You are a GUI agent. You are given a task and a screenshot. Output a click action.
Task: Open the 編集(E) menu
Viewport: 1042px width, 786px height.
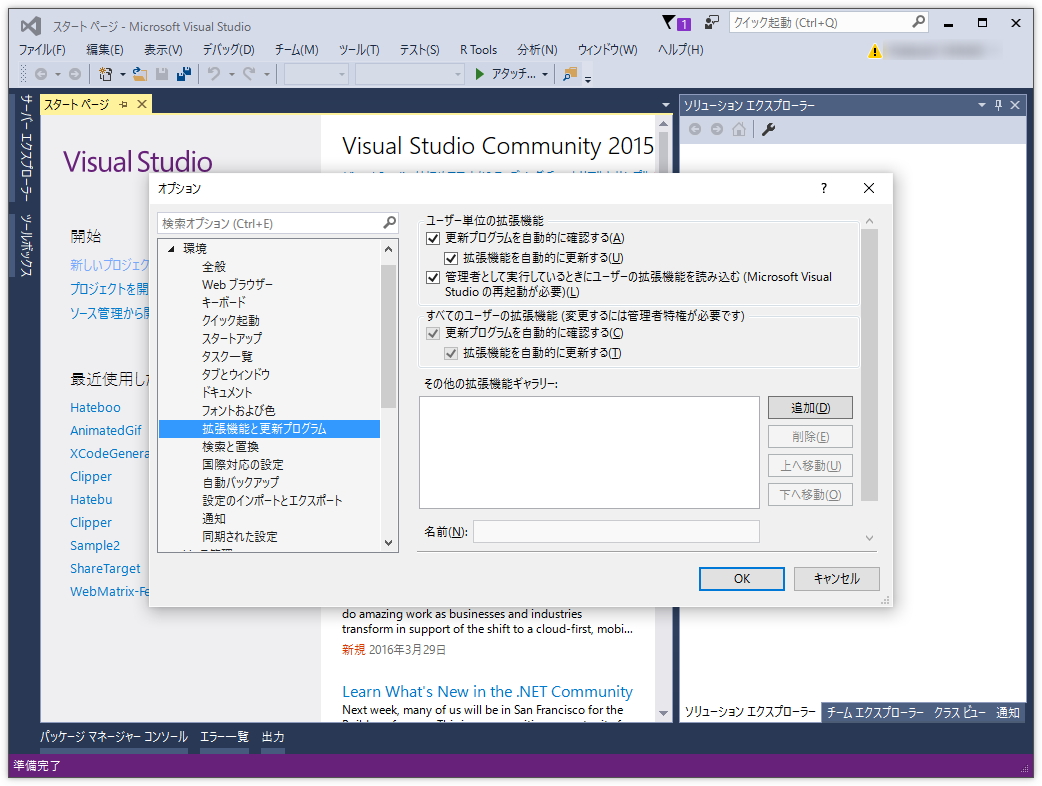pos(104,50)
